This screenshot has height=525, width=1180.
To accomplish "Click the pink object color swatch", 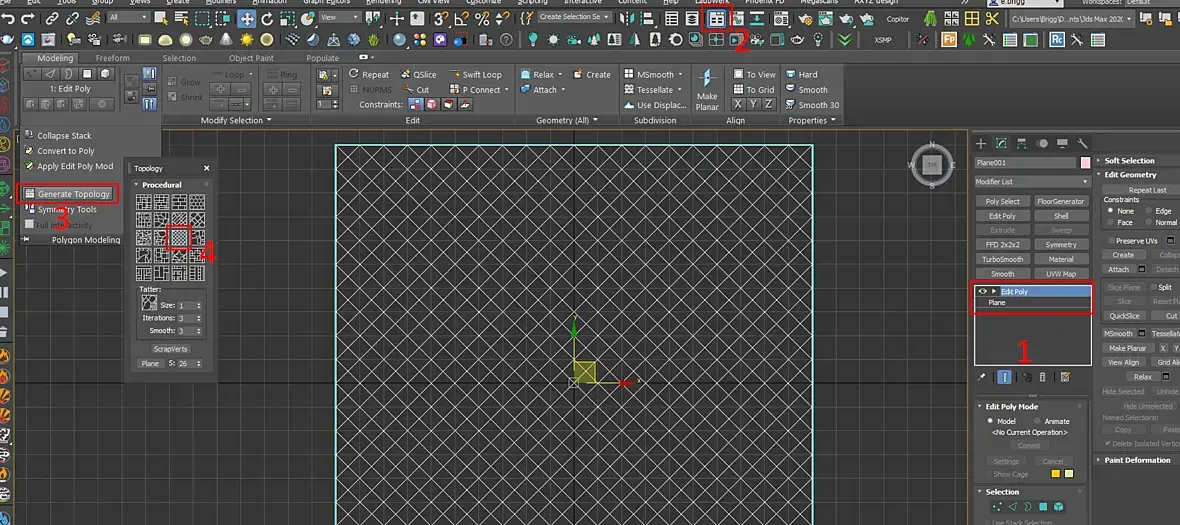I will tap(1085, 163).
